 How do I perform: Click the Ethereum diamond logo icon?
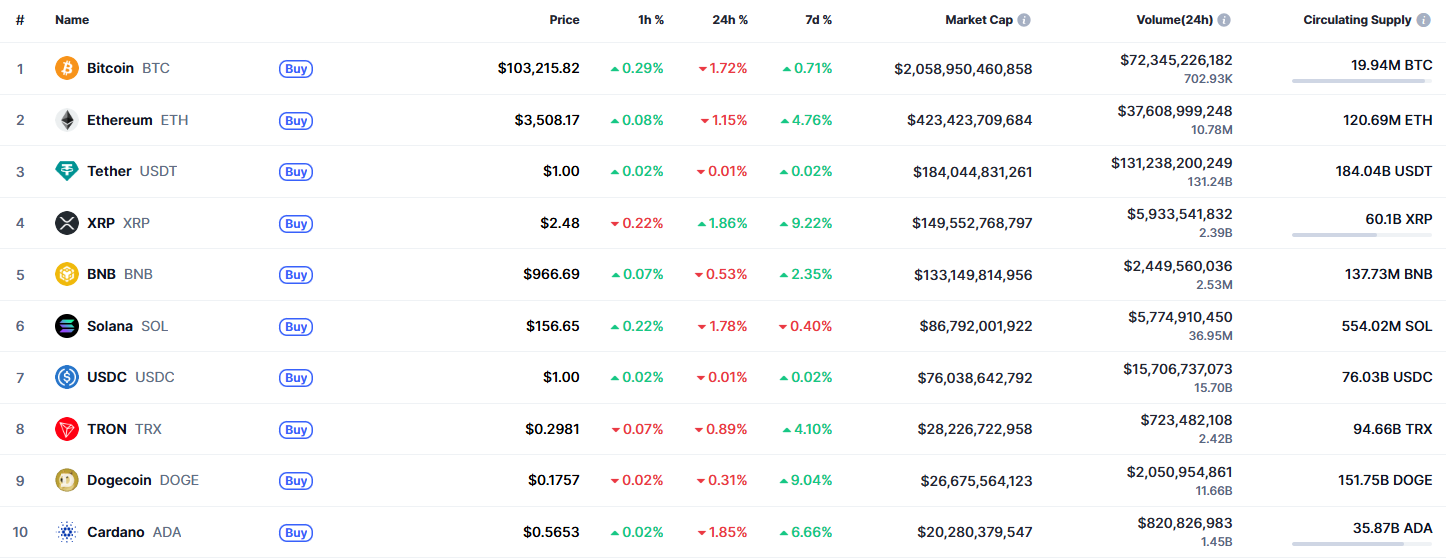(x=67, y=120)
